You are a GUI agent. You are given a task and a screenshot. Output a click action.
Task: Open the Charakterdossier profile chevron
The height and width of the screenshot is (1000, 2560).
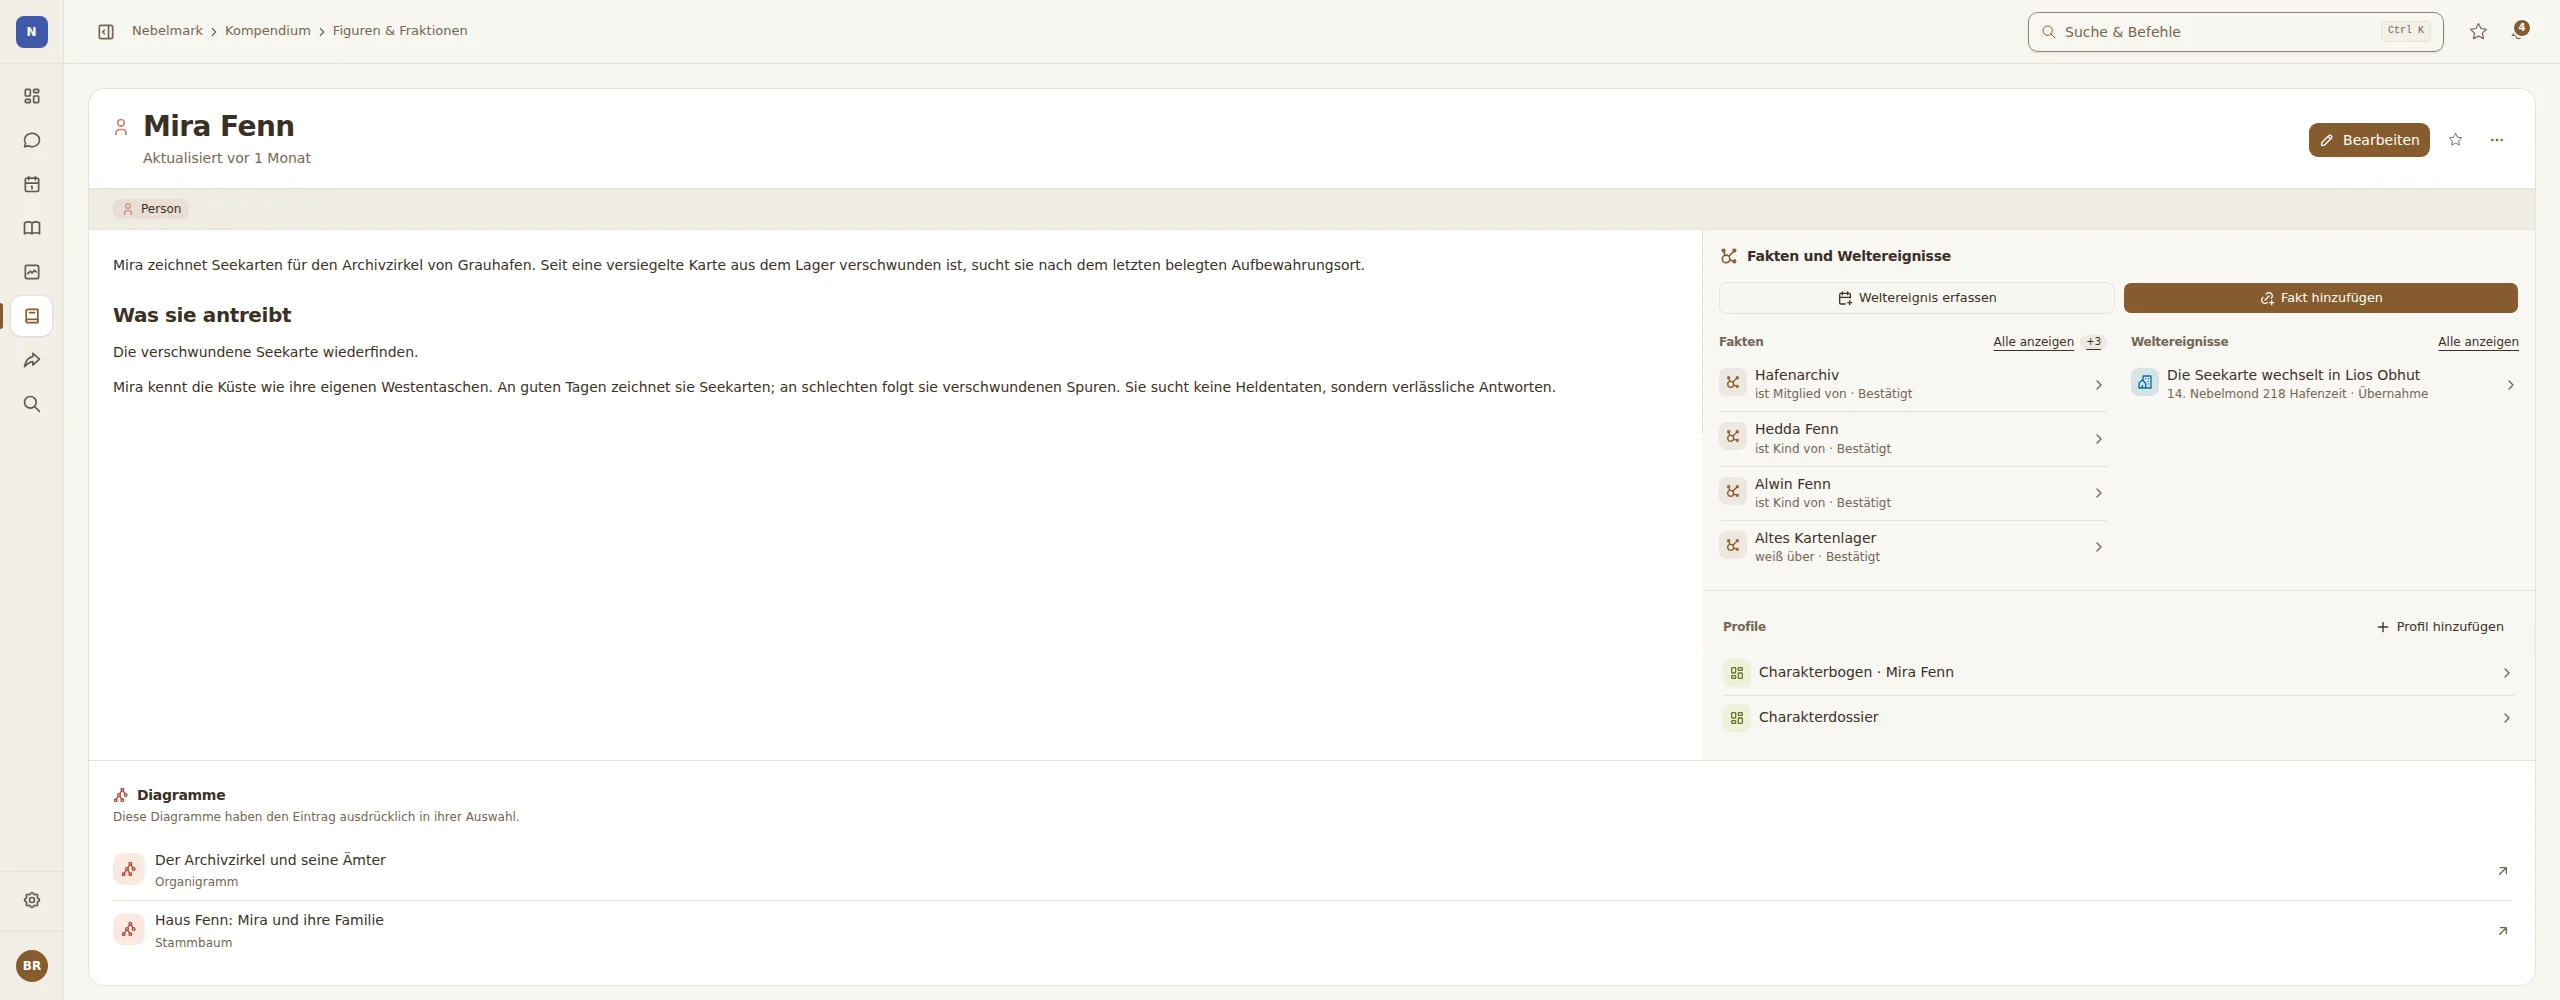click(2506, 718)
